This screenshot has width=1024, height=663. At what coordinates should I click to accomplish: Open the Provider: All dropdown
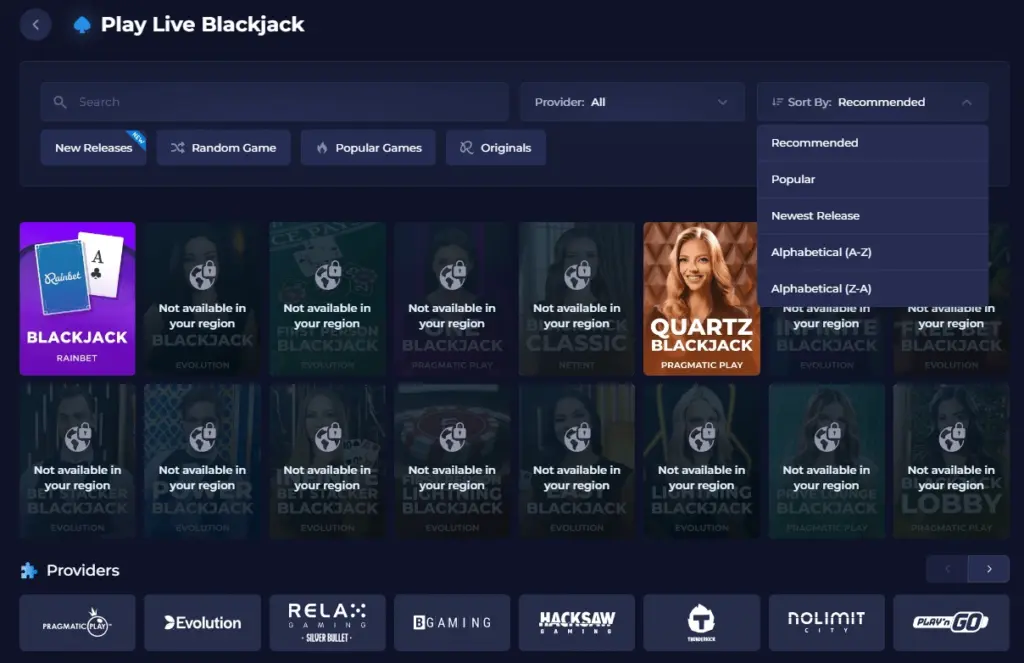point(632,102)
